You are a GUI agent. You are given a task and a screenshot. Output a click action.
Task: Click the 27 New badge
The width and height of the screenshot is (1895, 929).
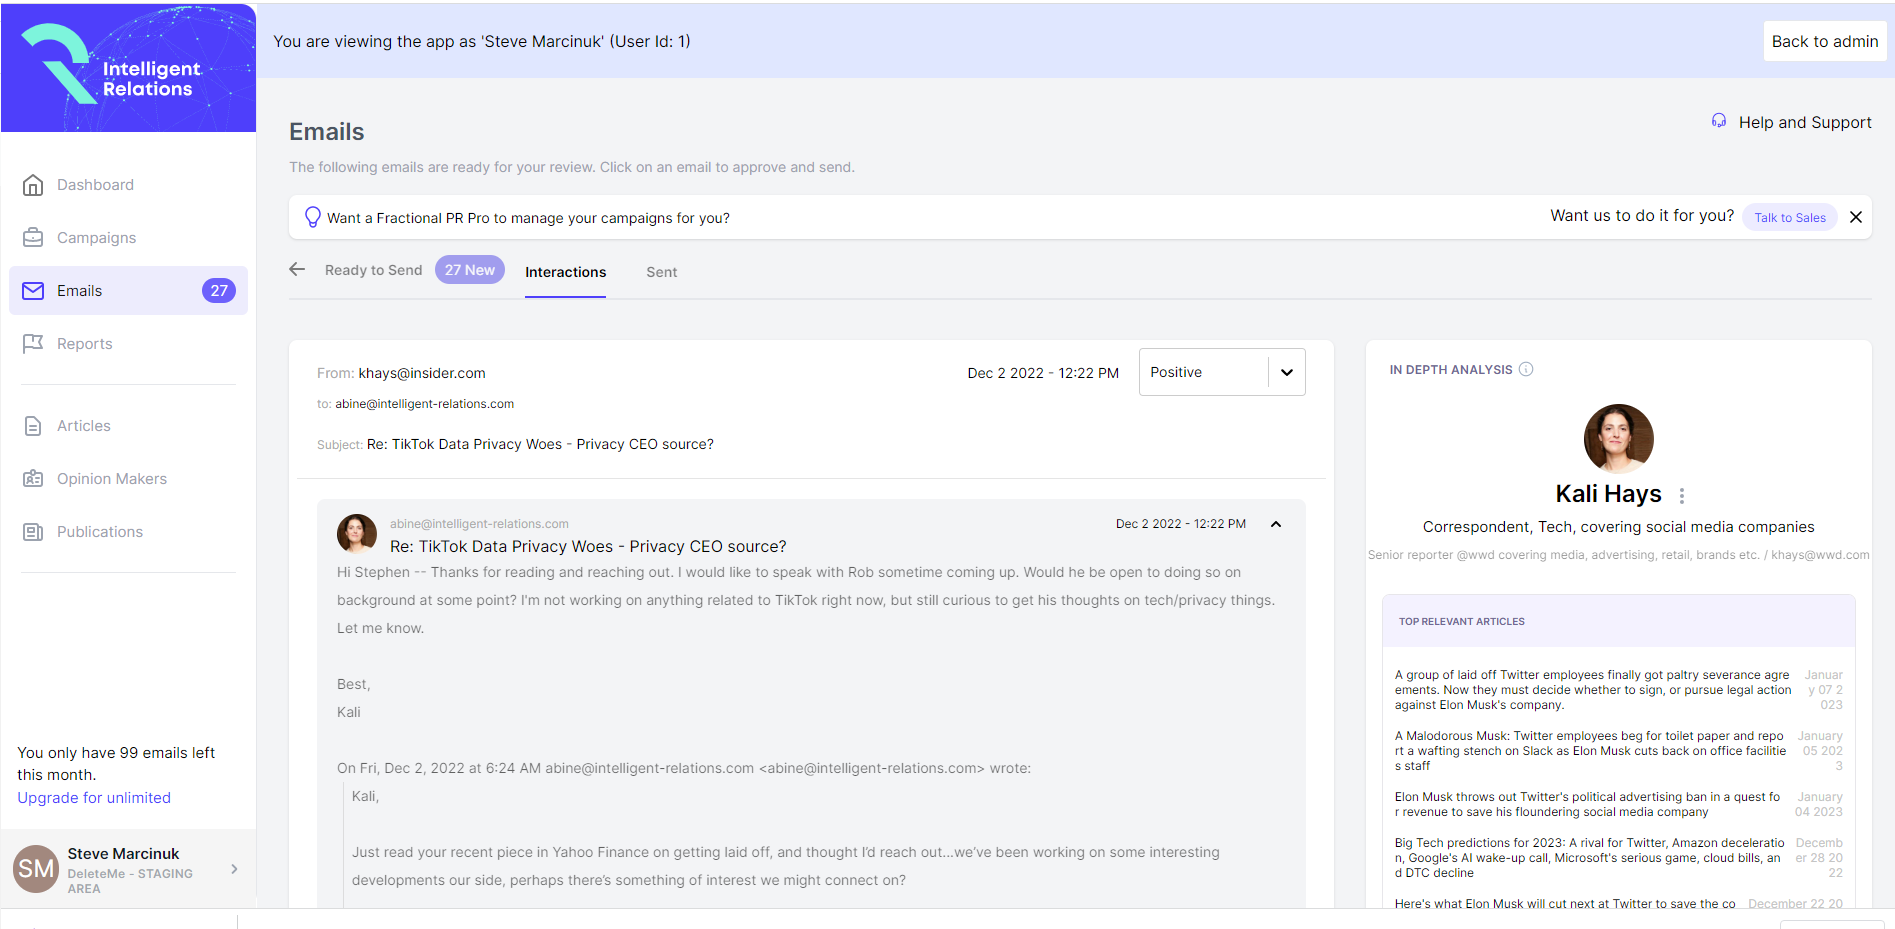470,270
